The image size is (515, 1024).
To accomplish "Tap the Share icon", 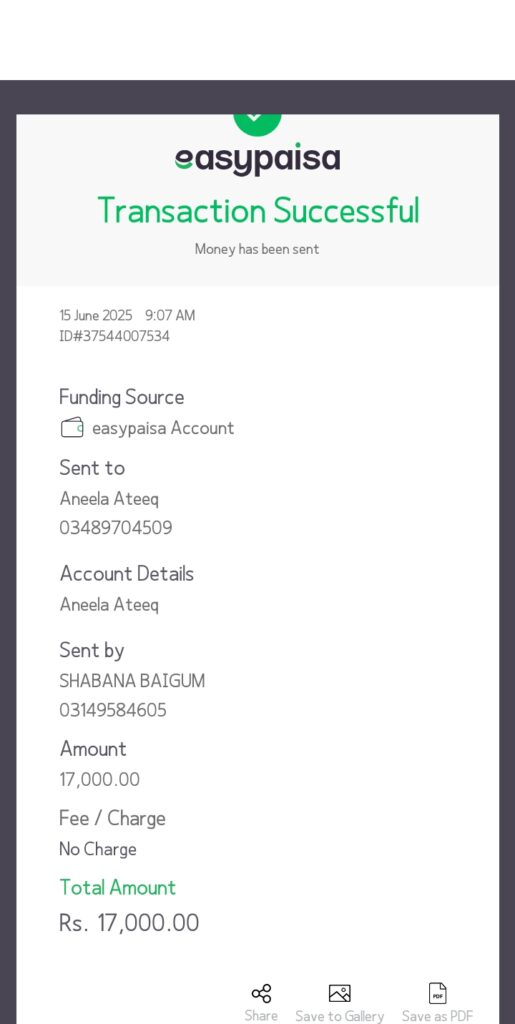I will coord(261,993).
